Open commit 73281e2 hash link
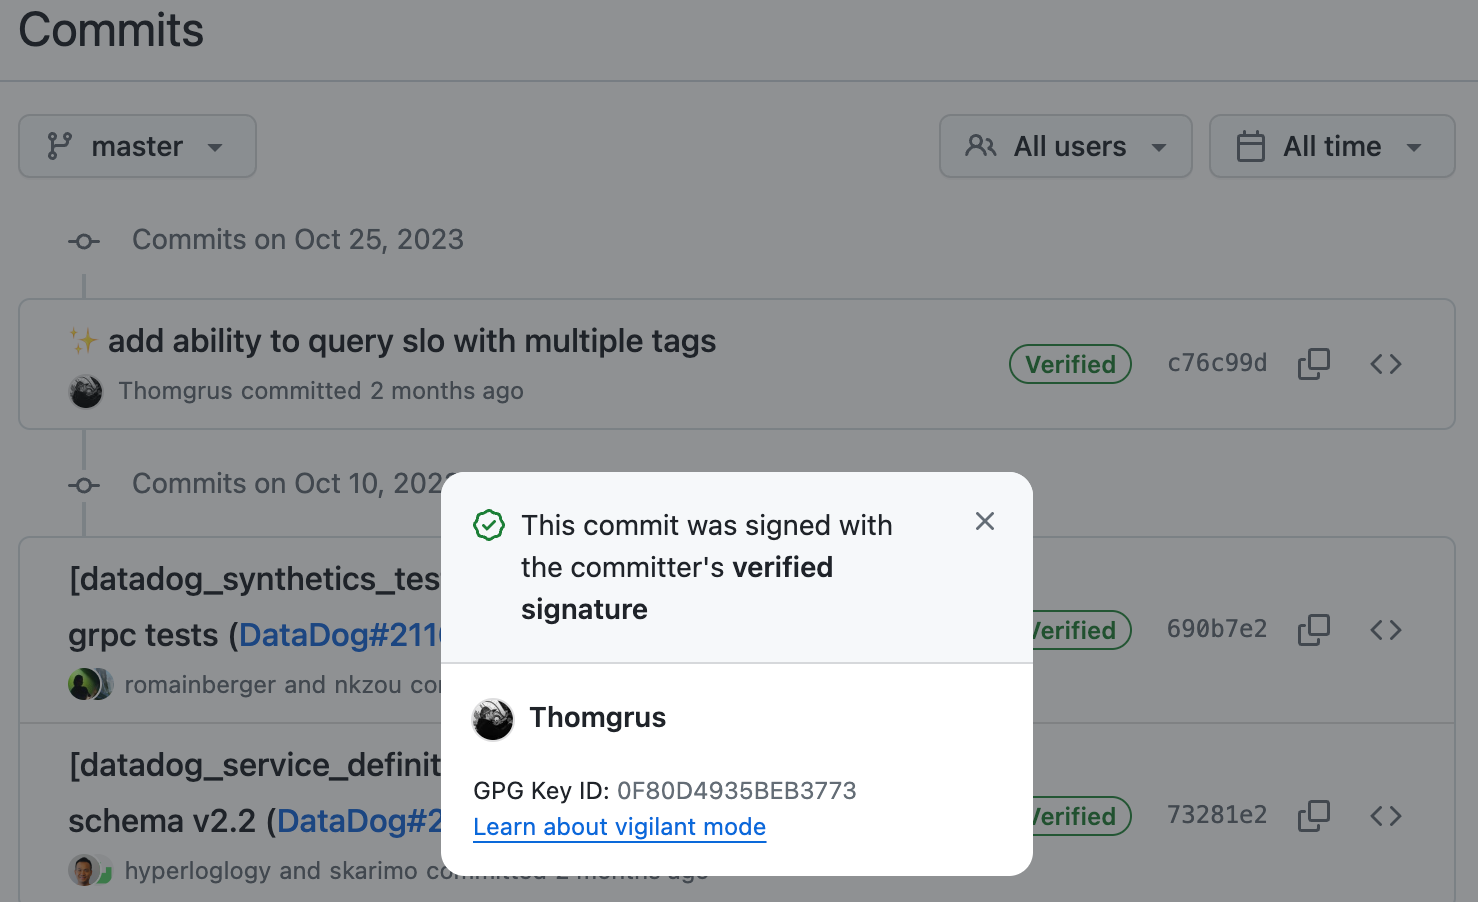The image size is (1478, 902). pos(1217,815)
